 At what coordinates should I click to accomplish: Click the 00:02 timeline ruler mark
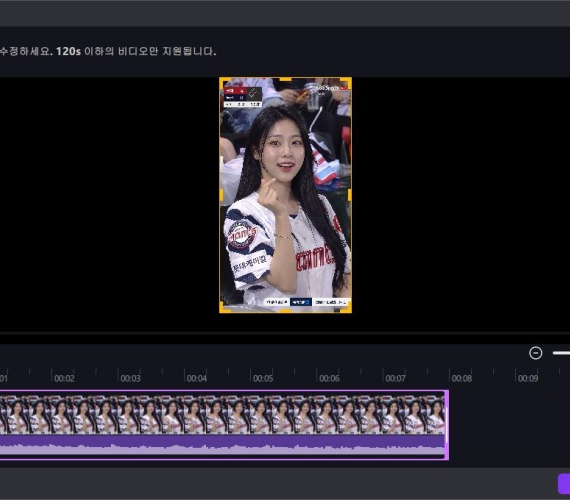pos(64,378)
